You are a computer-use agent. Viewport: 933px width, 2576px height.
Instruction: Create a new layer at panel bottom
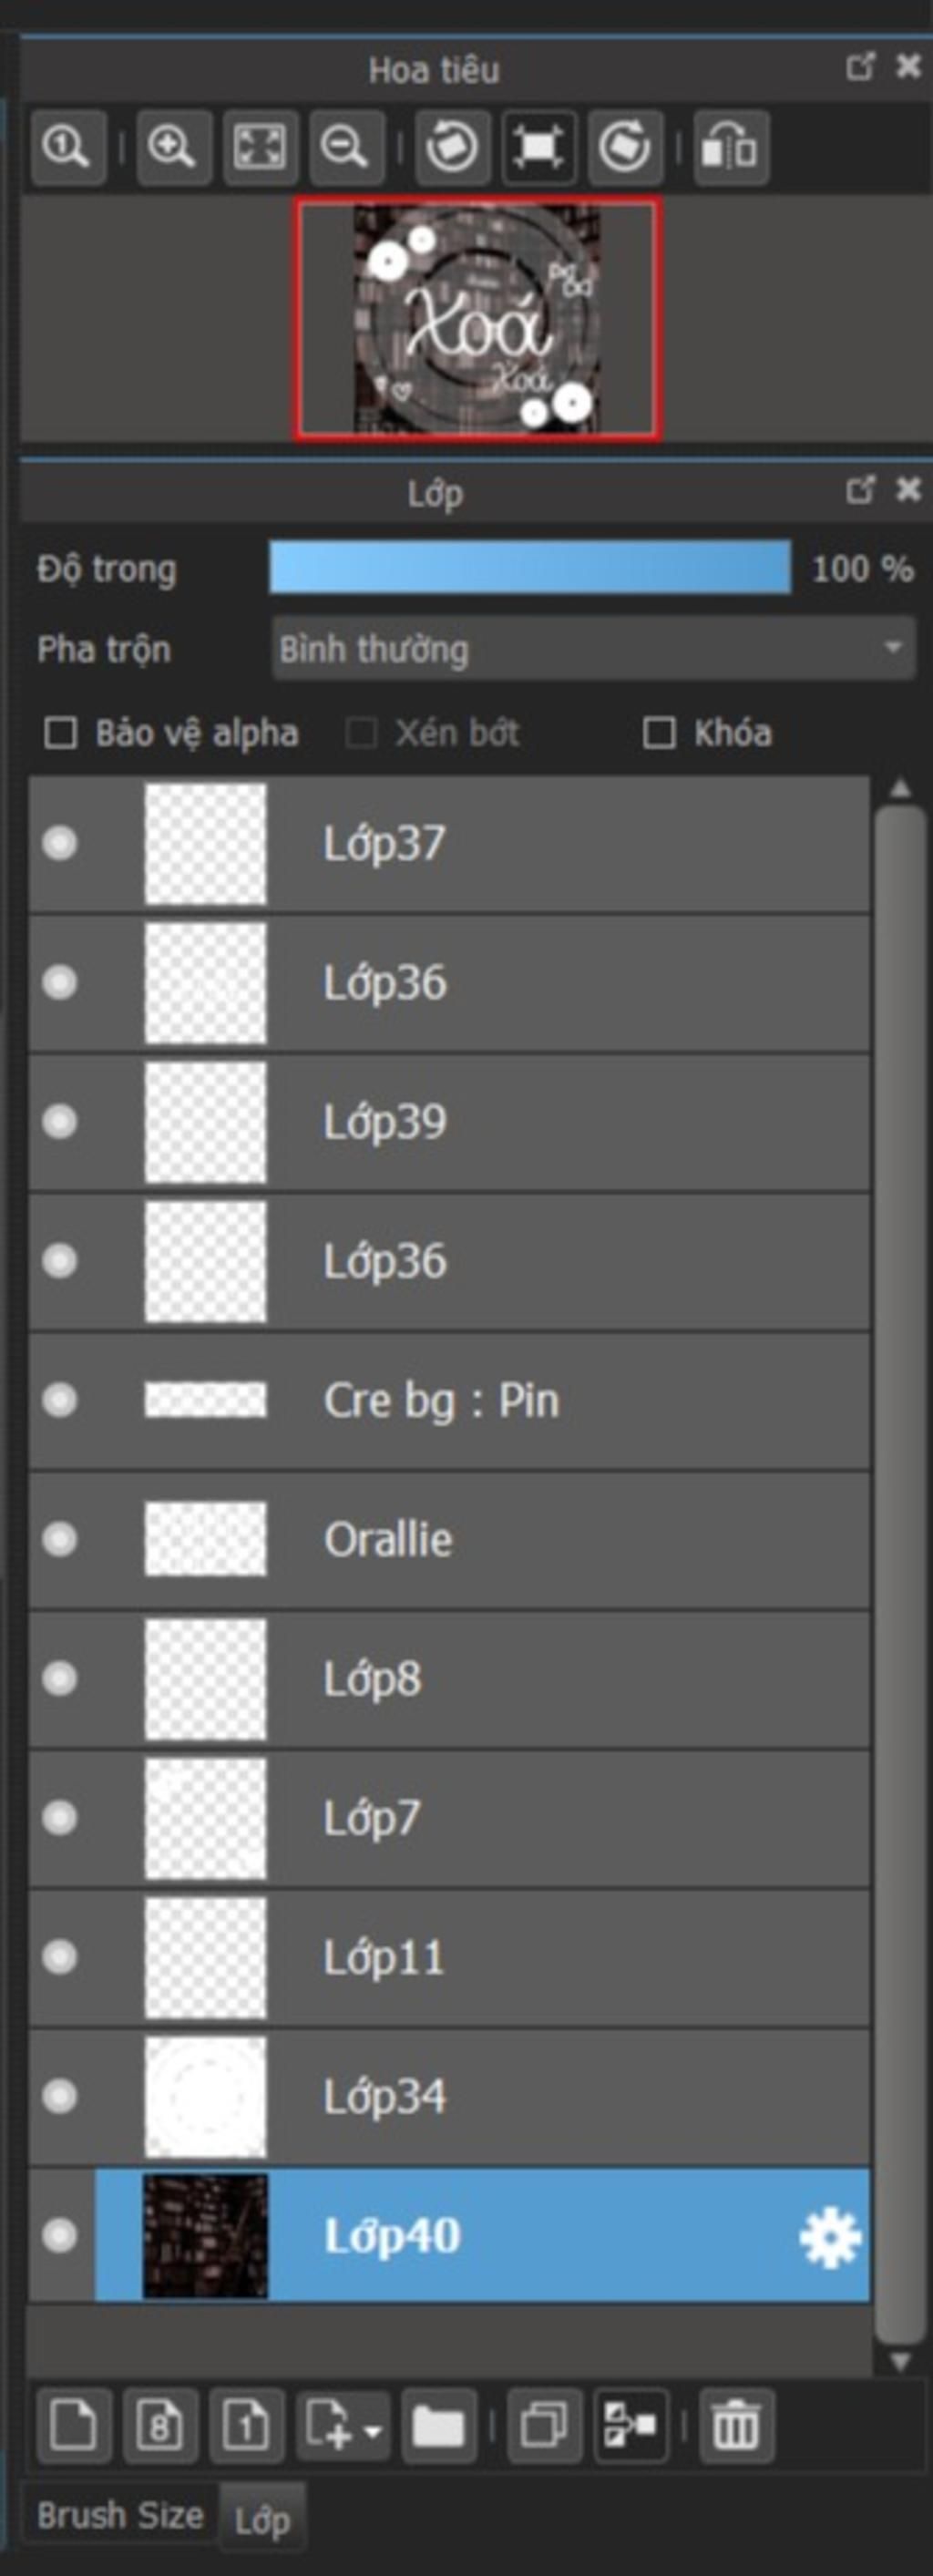74,2424
